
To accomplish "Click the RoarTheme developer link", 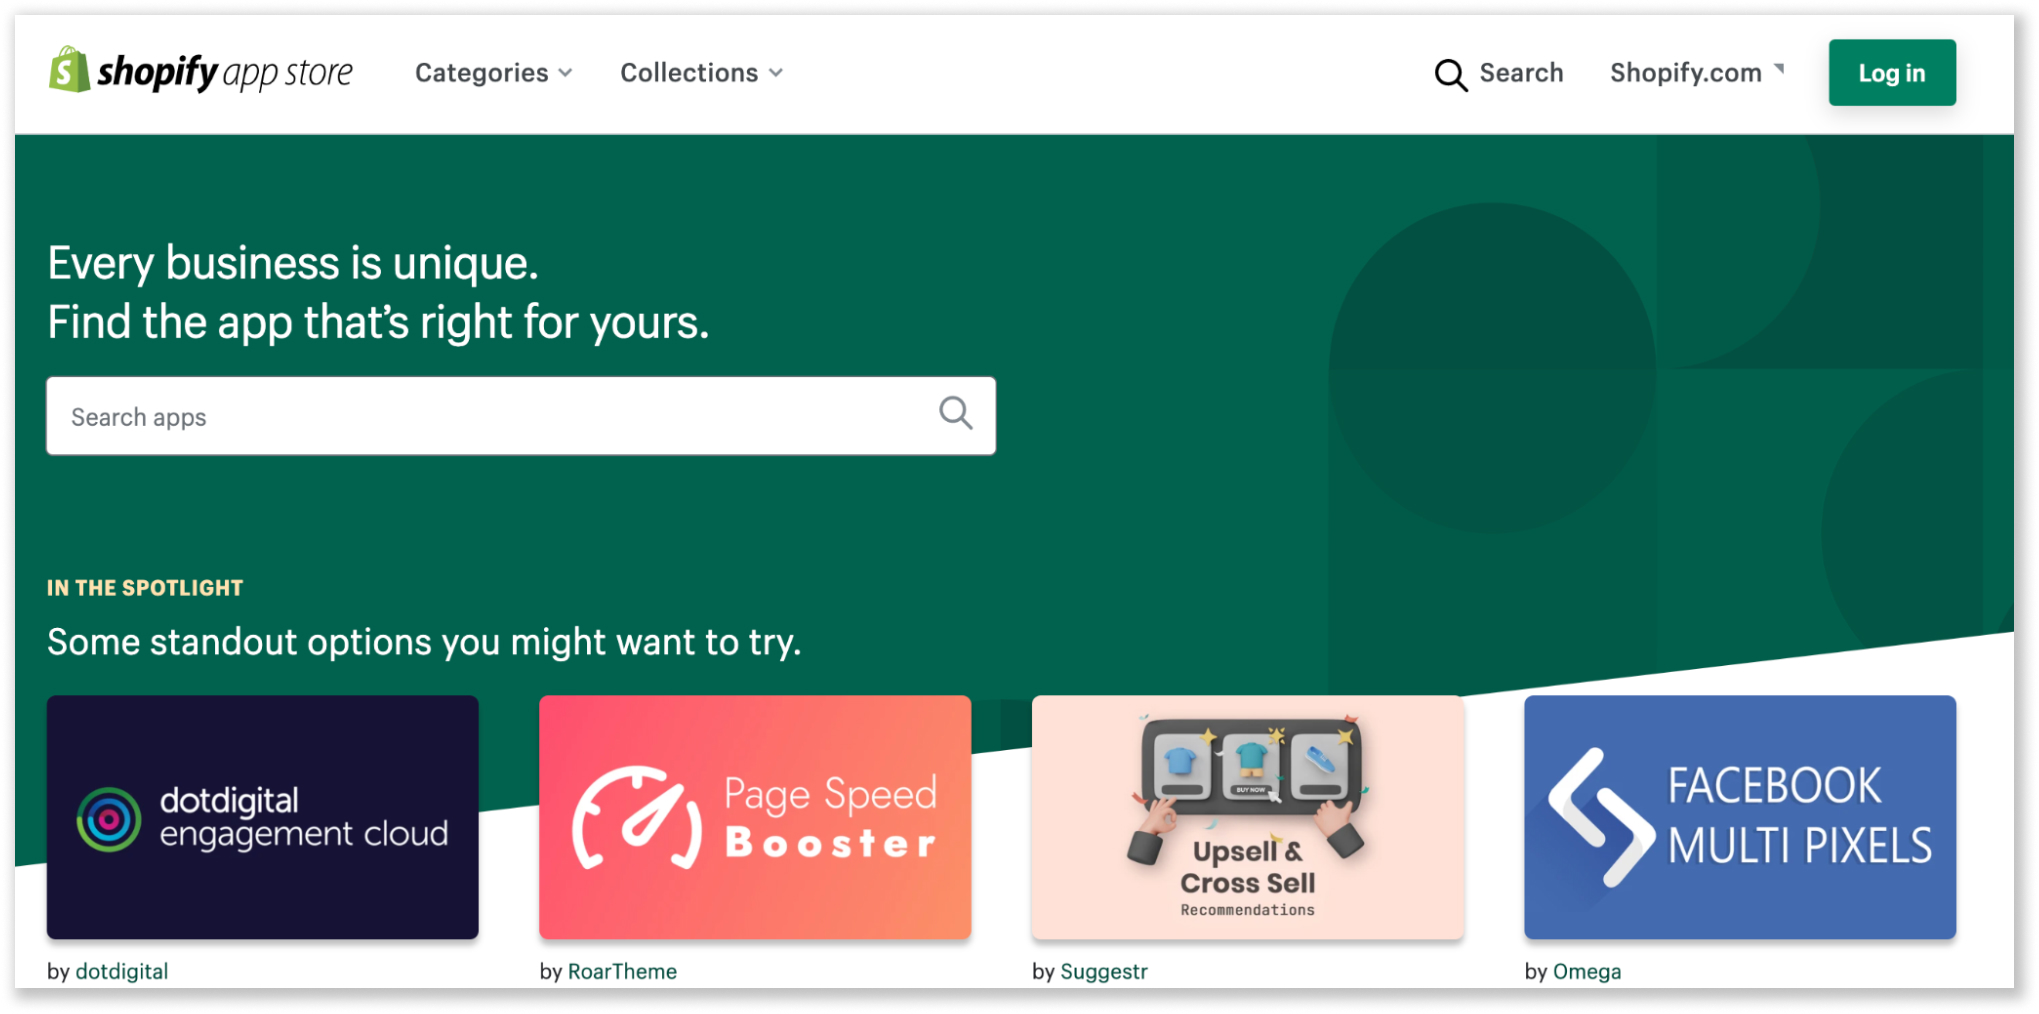I will coord(622,971).
